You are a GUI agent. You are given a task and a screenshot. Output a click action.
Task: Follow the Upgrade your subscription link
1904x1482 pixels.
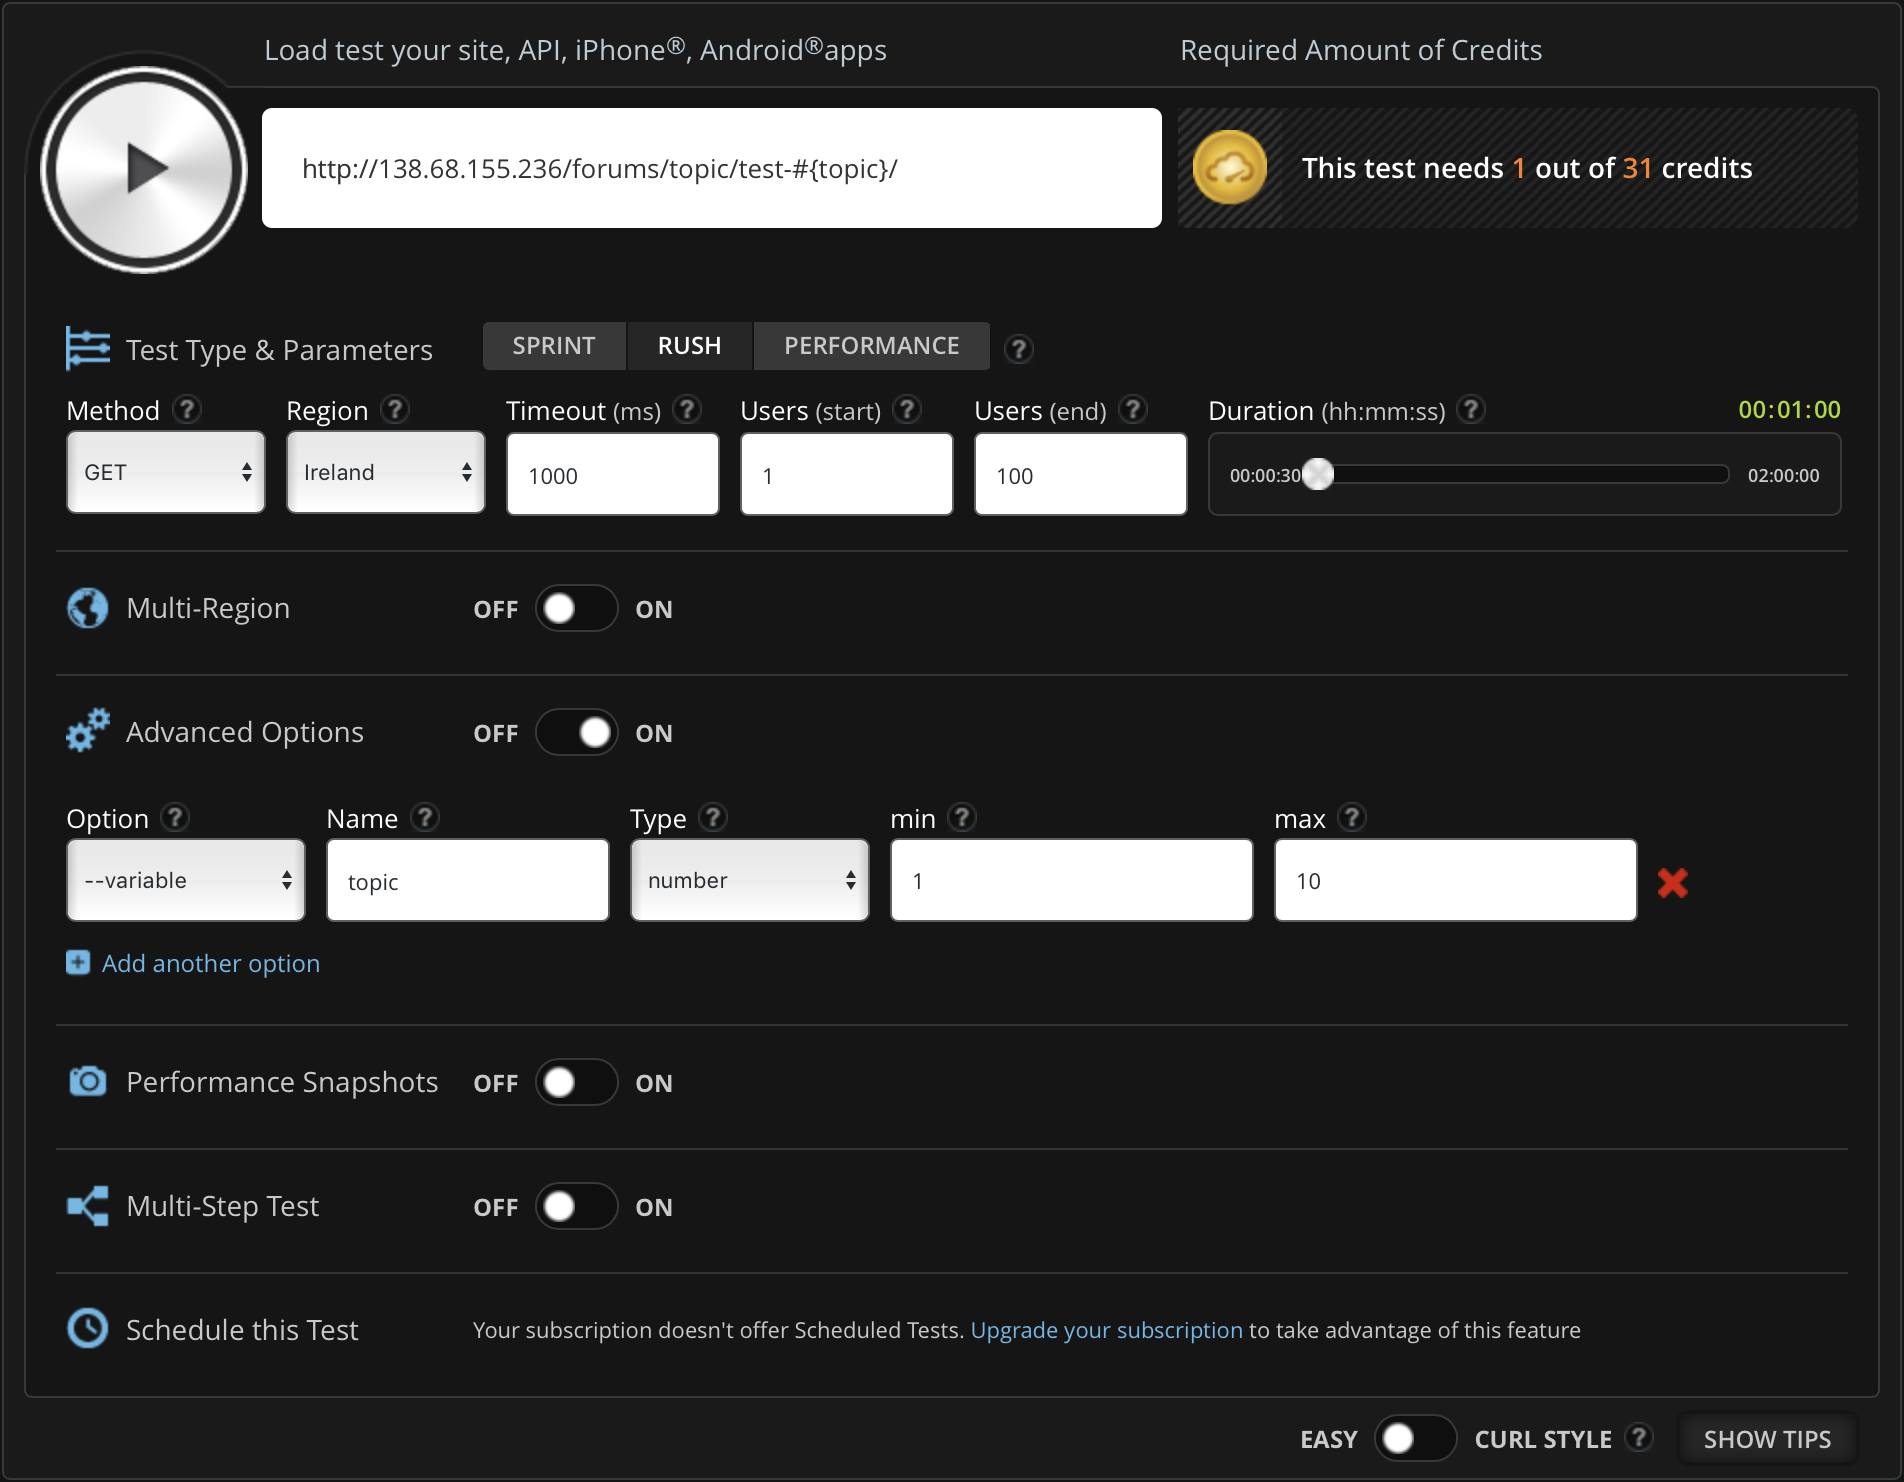[x=1106, y=1330]
